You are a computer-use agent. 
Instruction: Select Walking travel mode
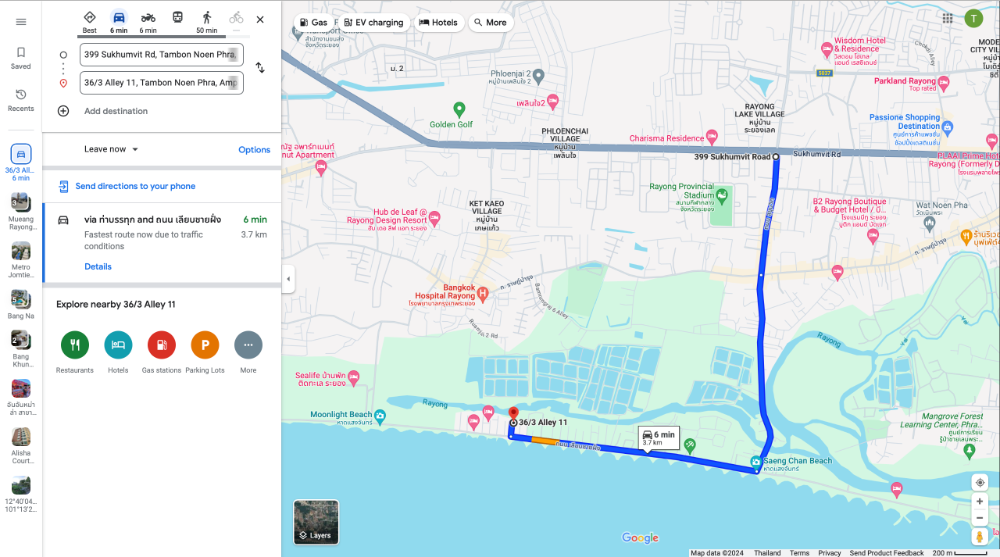207,22
